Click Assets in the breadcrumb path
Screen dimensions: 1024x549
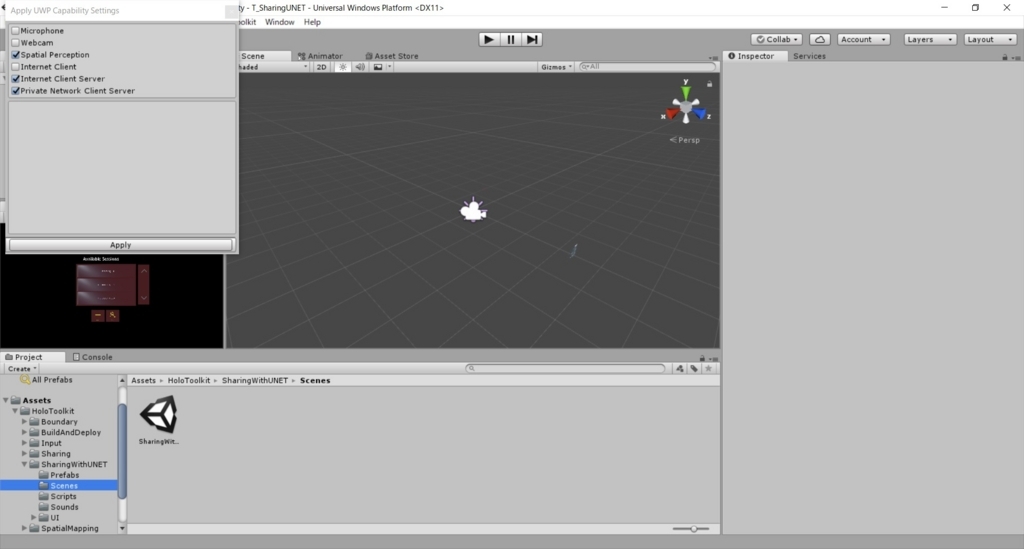tap(143, 381)
